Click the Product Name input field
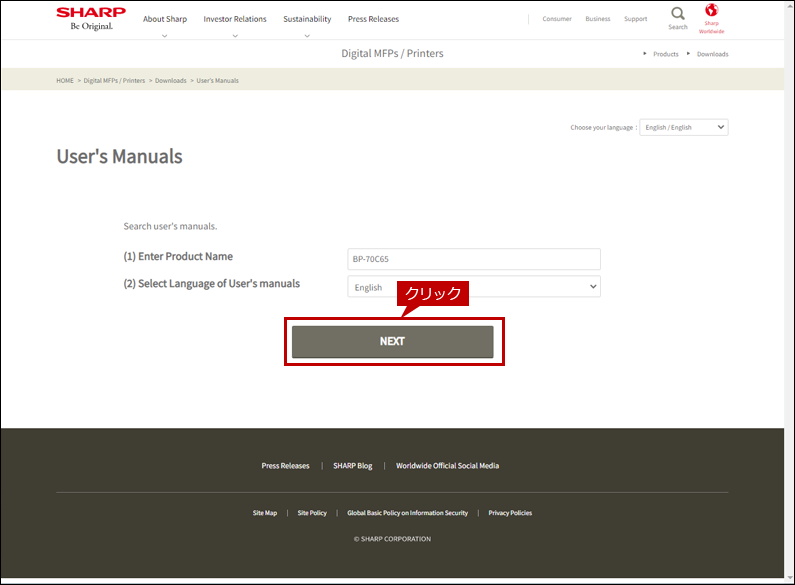Image resolution: width=795 pixels, height=585 pixels. 474,259
